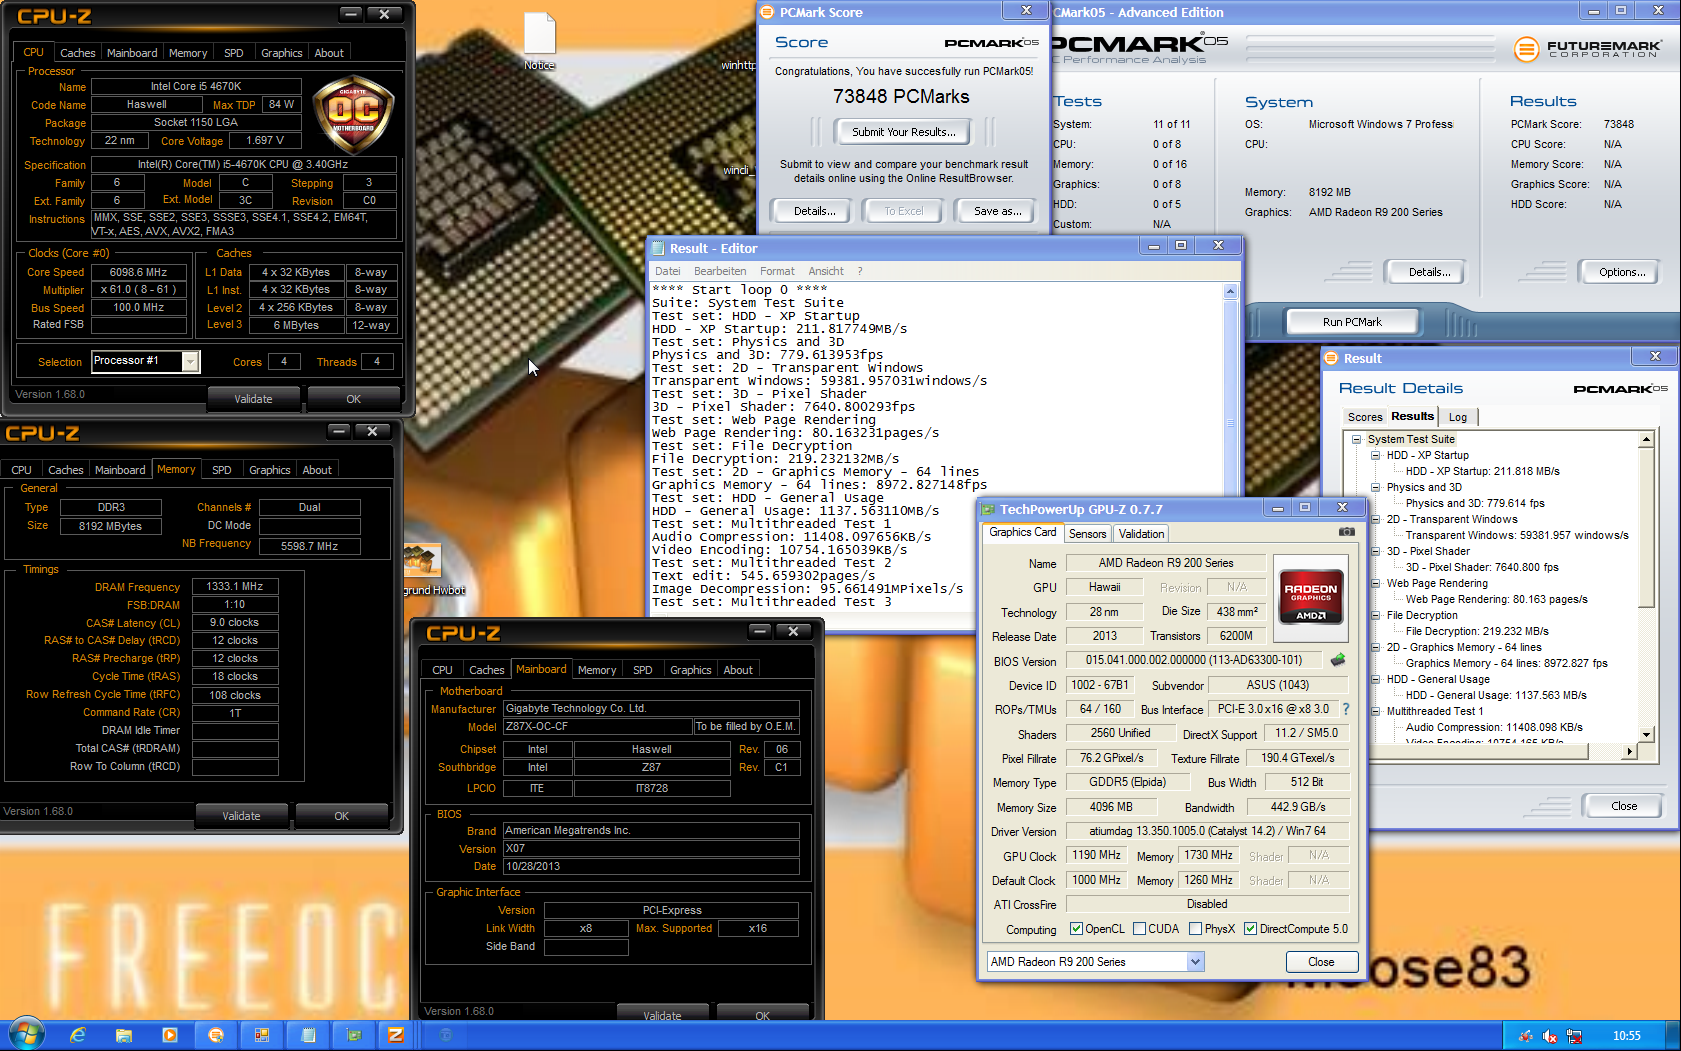Click the Radeon Graphics logo in GPU-Z
This screenshot has height=1051, width=1681.
coord(1311,598)
